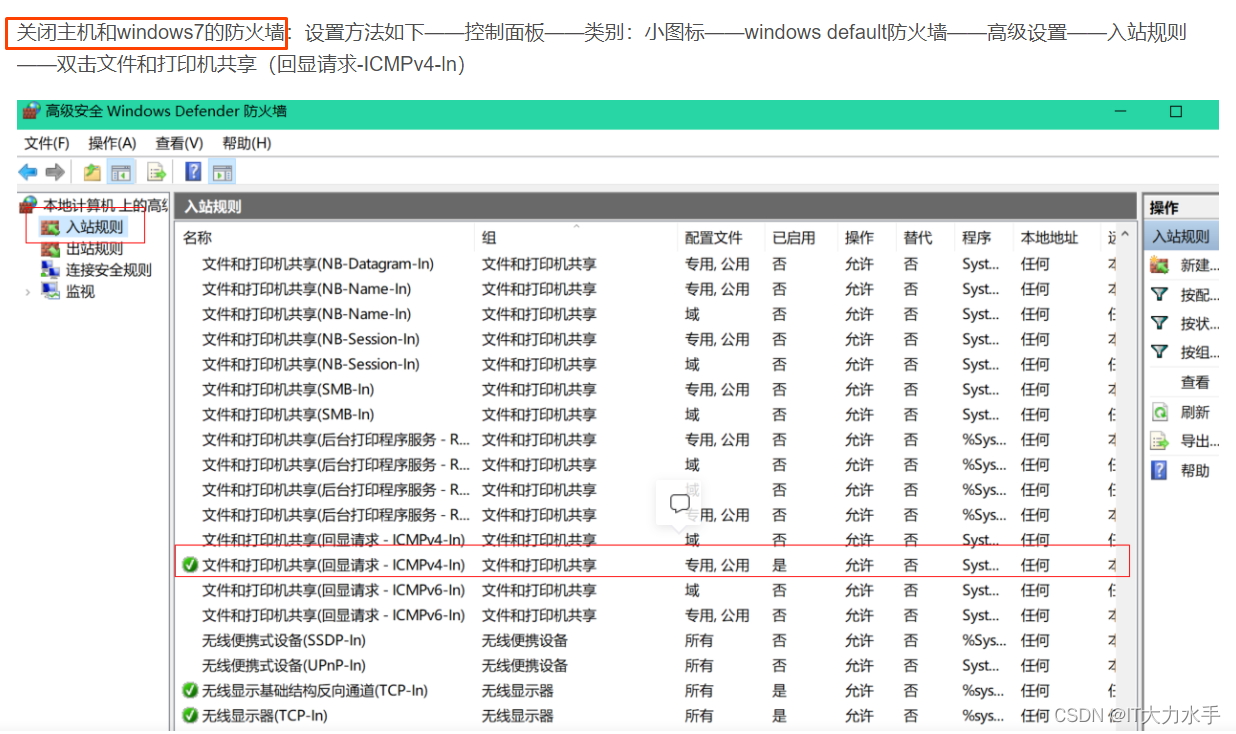Select the 监视 tree node

tap(80, 291)
